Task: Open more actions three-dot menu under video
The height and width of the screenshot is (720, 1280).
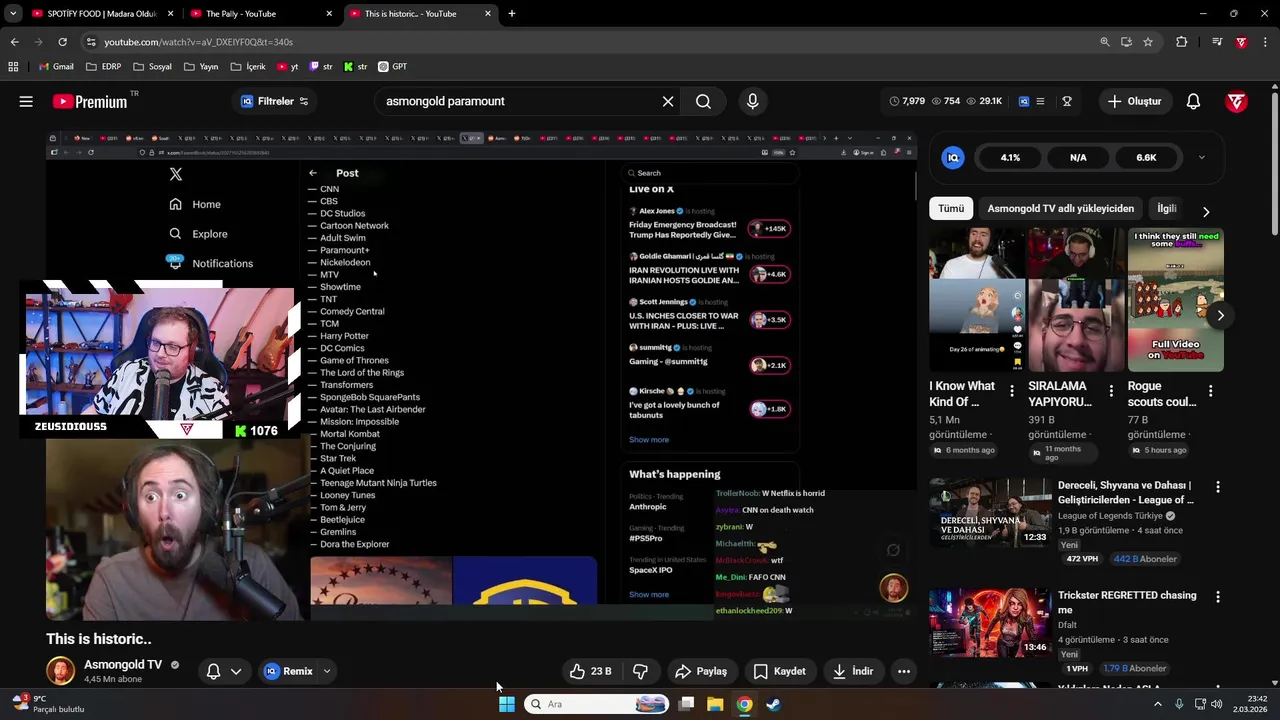Action: point(904,671)
